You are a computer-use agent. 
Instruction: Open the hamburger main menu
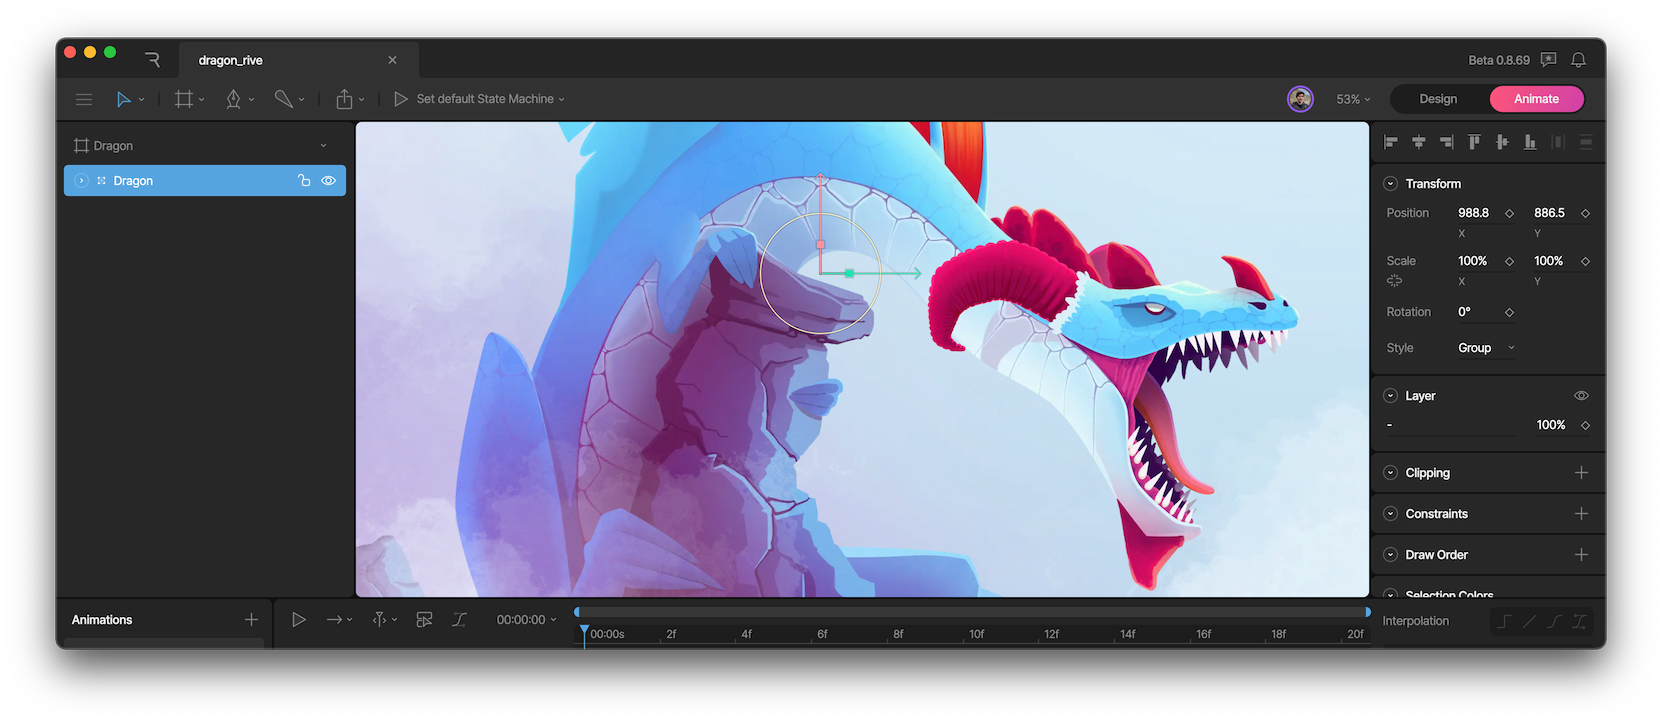tap(84, 99)
